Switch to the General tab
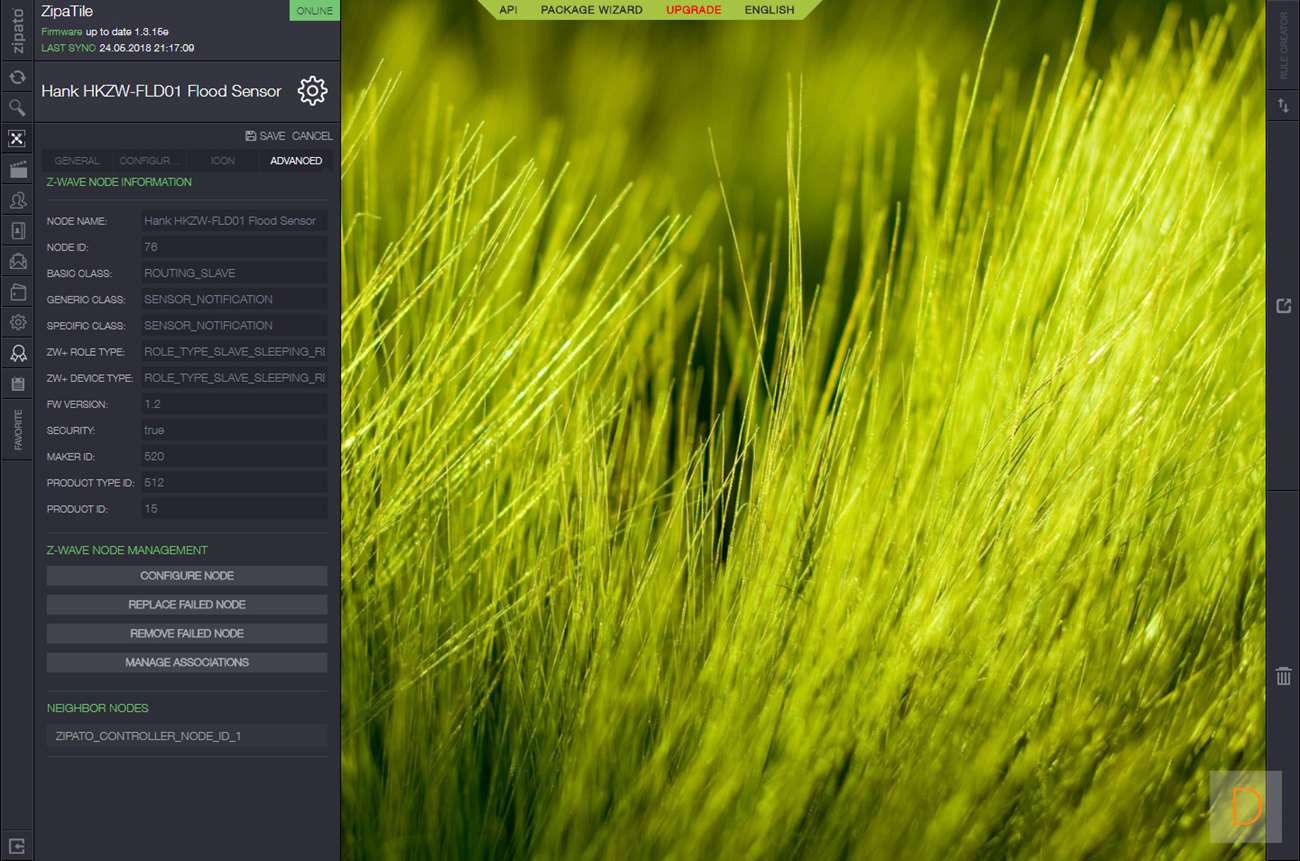1300x861 pixels. 77,161
